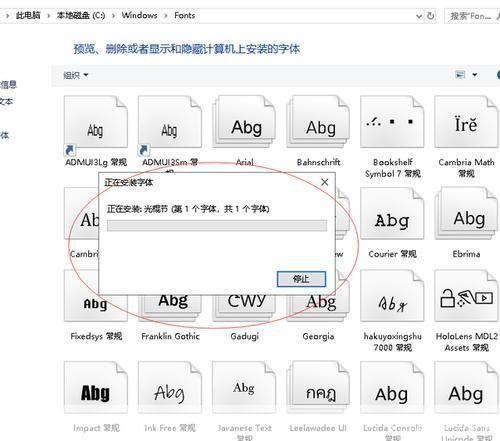Click the search Fonts input field

pyautogui.click(x=472, y=16)
